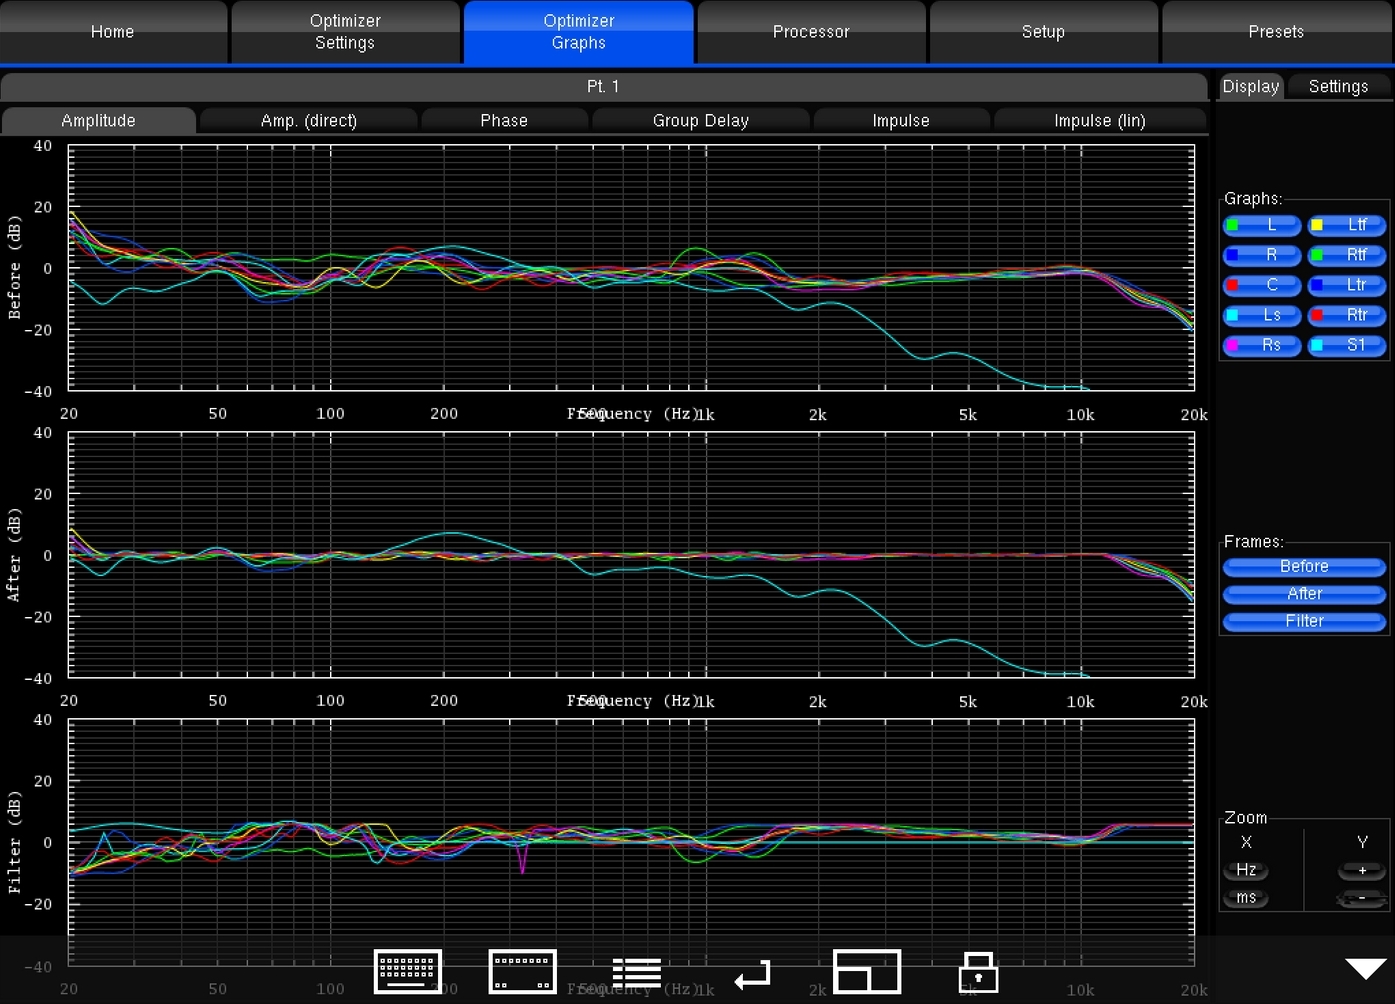This screenshot has width=1395, height=1004.
Task: Toggle the Filter frame
Action: [1304, 621]
